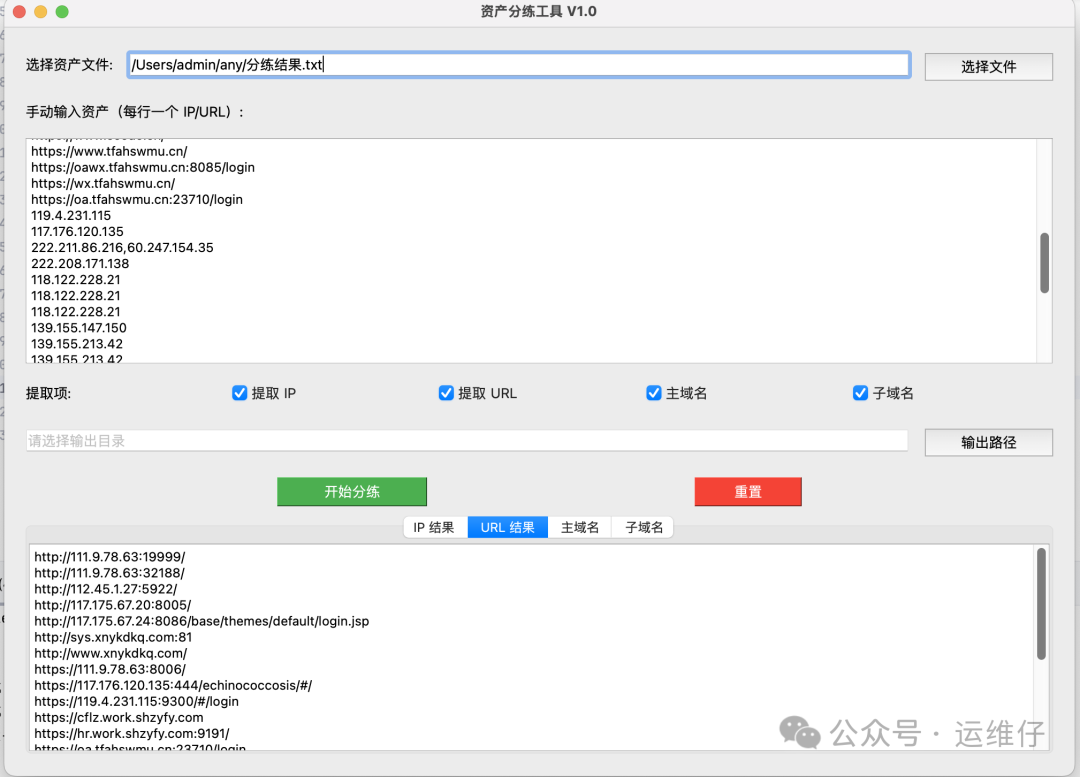This screenshot has width=1080, height=777.
Task: Toggle the 提取 IP checkbox
Action: click(240, 393)
